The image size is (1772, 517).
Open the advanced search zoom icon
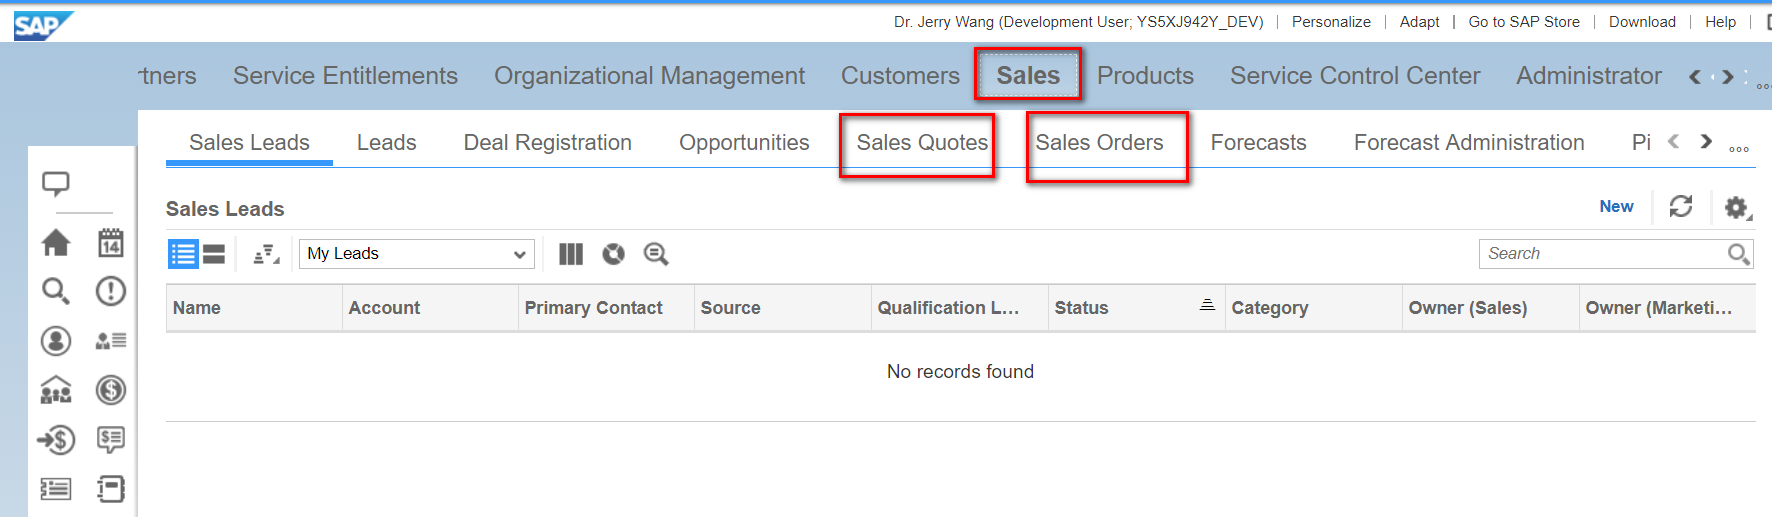[656, 254]
